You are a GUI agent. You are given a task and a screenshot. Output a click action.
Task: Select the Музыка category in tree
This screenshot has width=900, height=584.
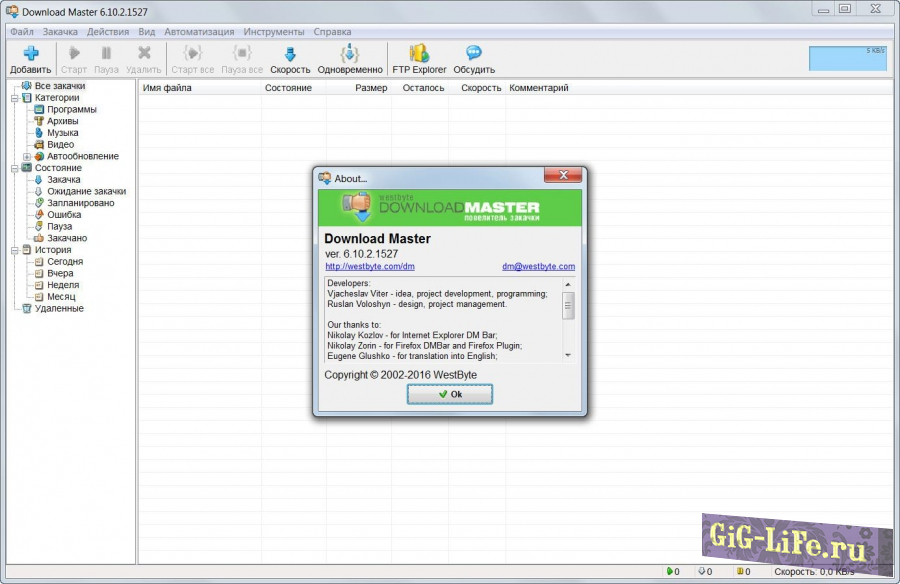[x=62, y=133]
